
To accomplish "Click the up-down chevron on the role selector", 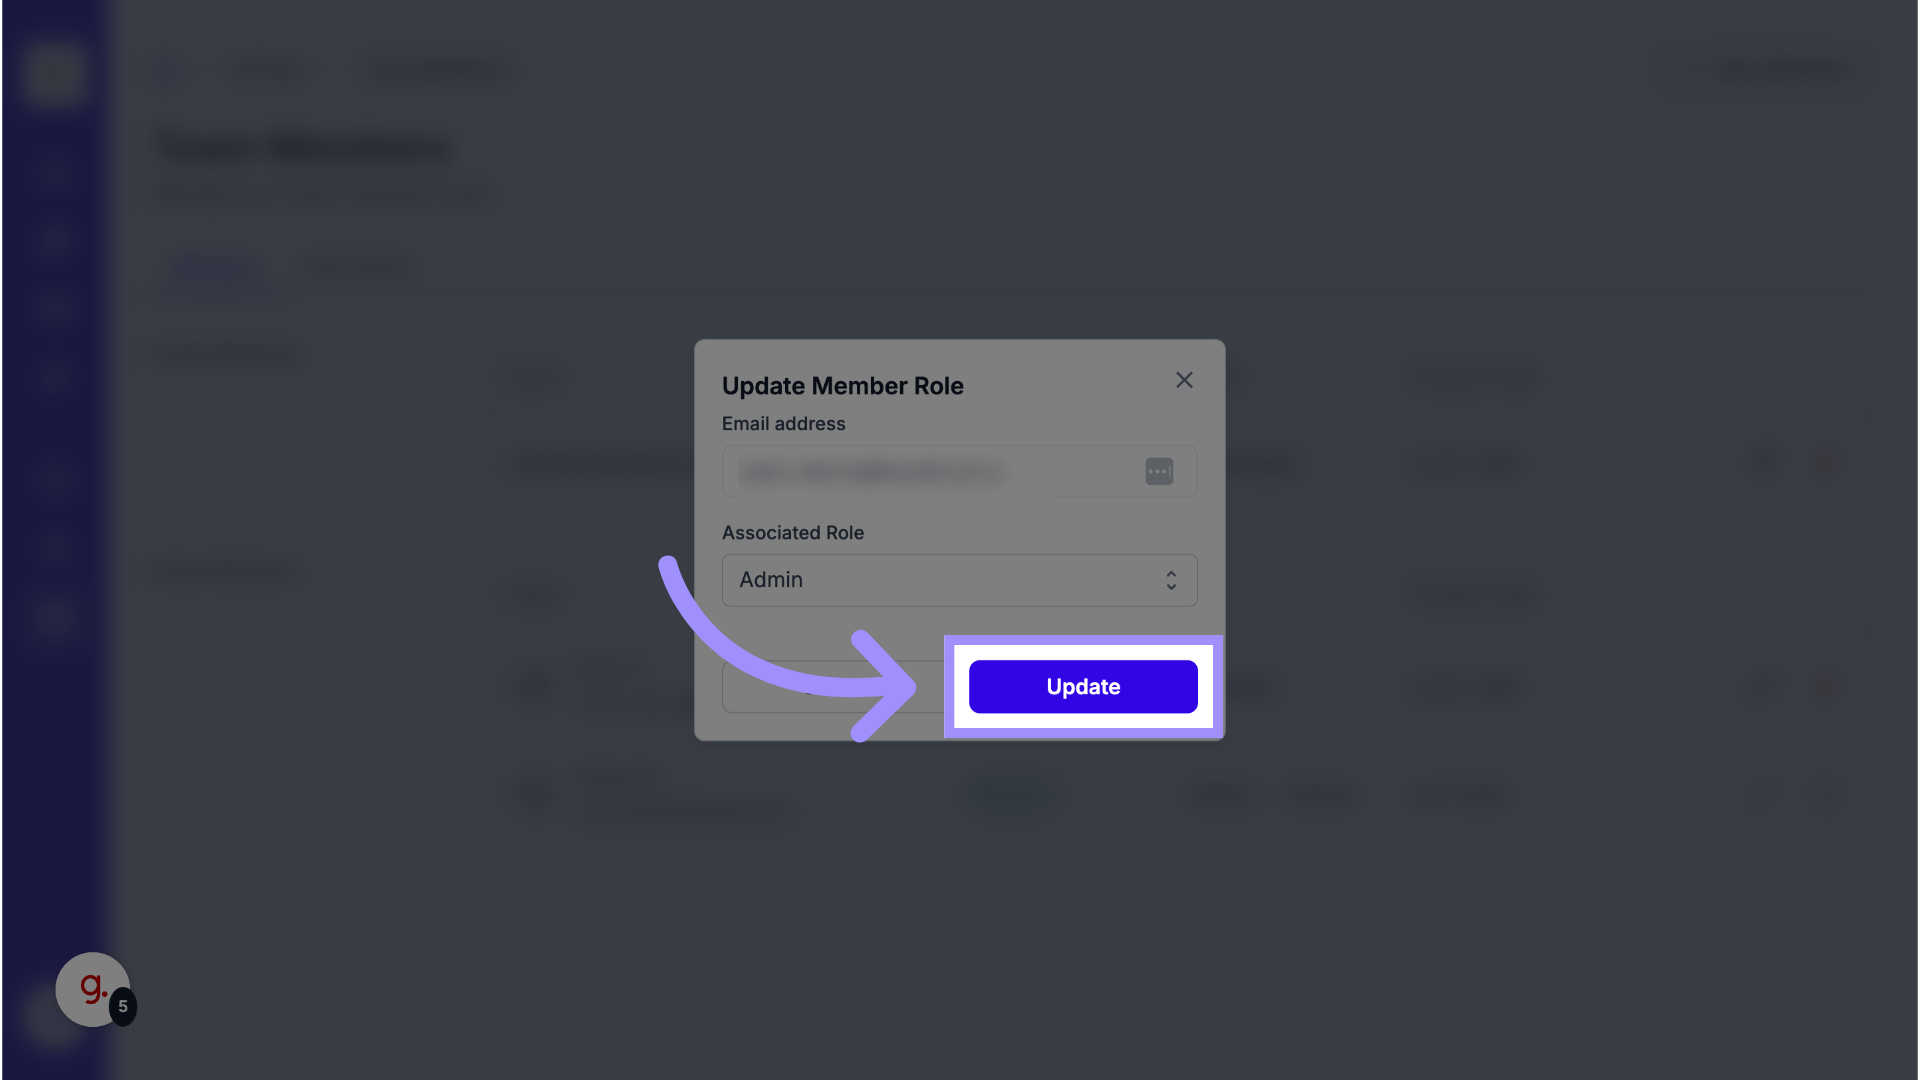I will click(x=1171, y=580).
